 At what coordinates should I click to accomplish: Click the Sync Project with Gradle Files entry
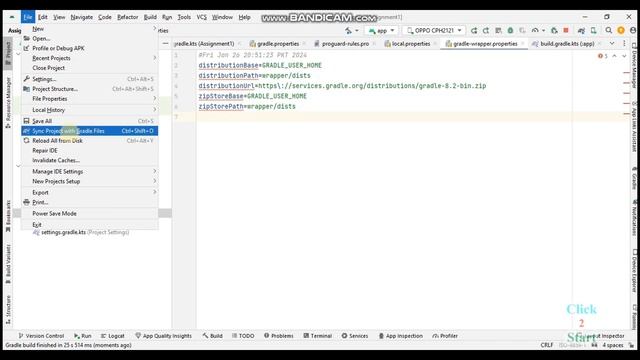point(89,131)
